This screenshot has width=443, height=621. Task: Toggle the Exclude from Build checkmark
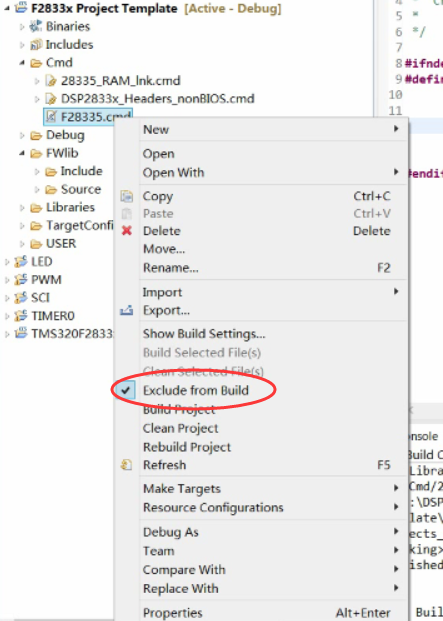tap(126, 391)
